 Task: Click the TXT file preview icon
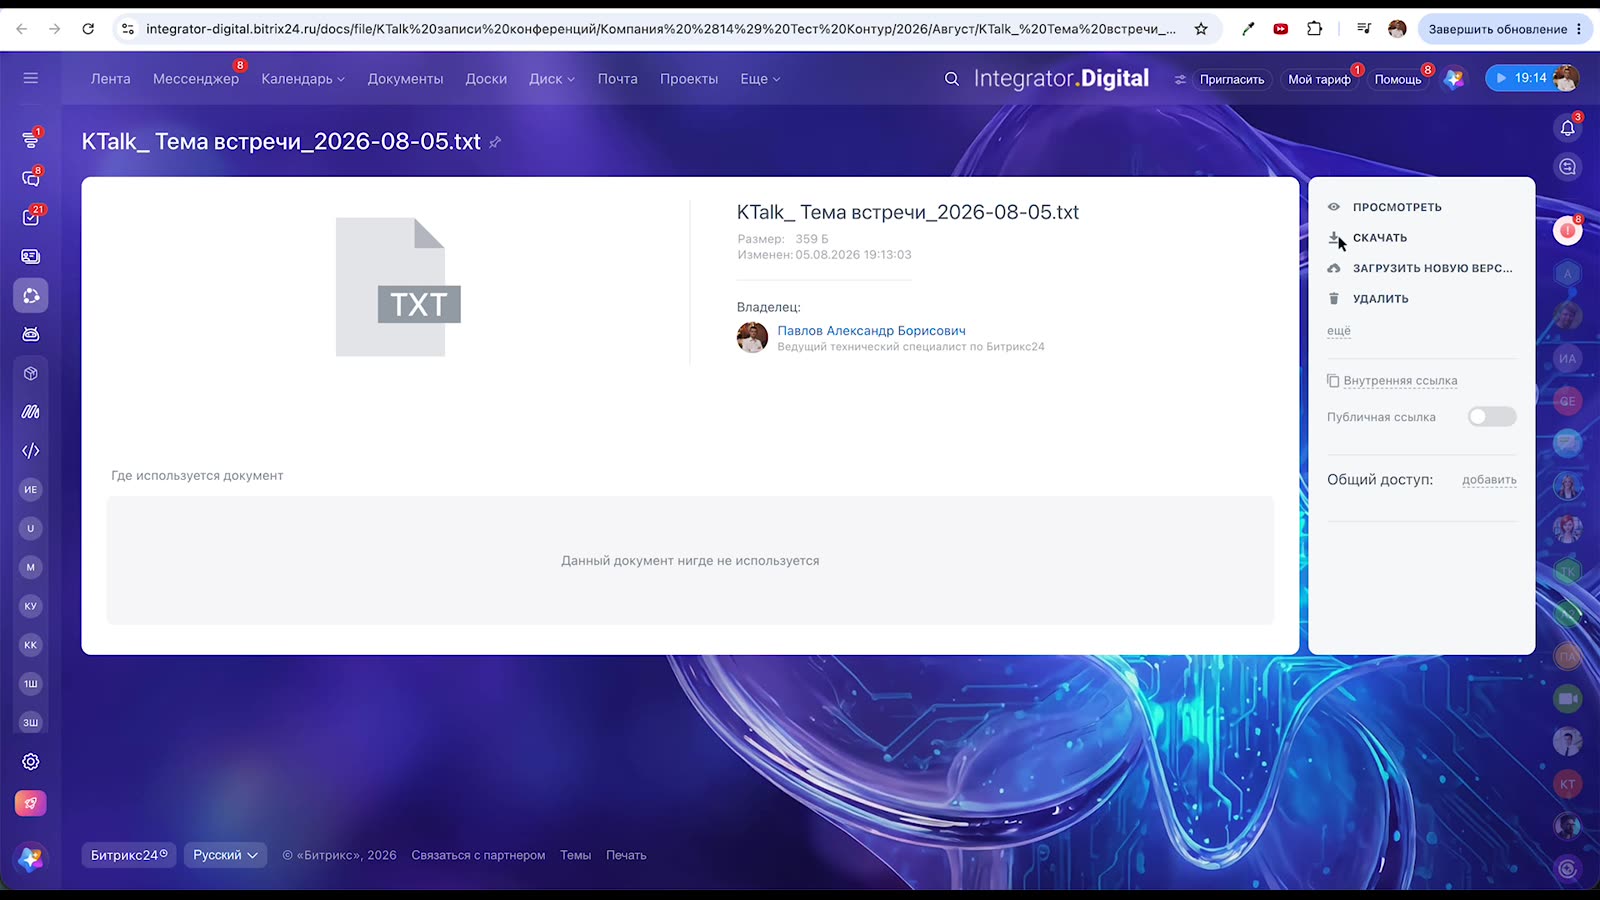(398, 287)
